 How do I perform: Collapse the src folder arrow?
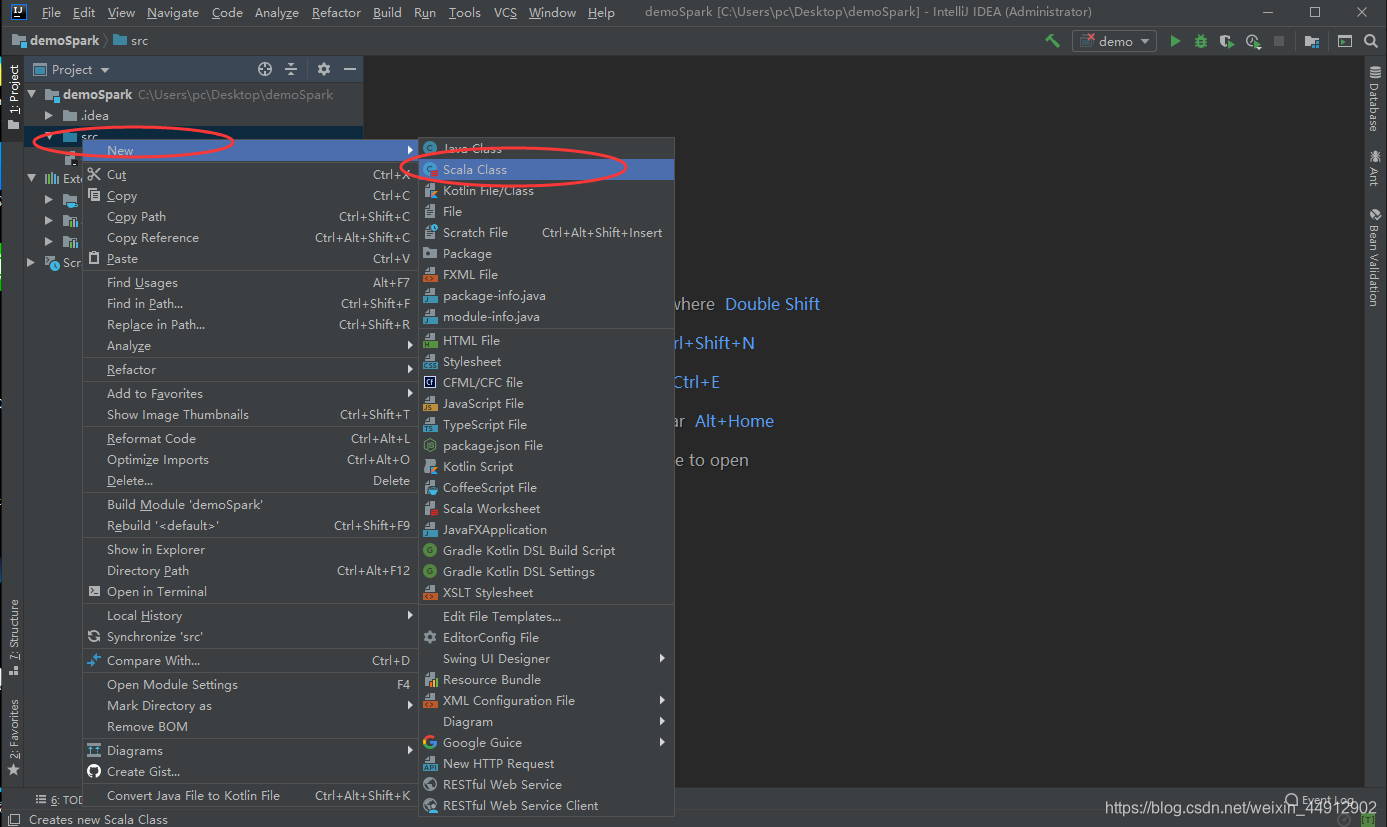(x=48, y=136)
